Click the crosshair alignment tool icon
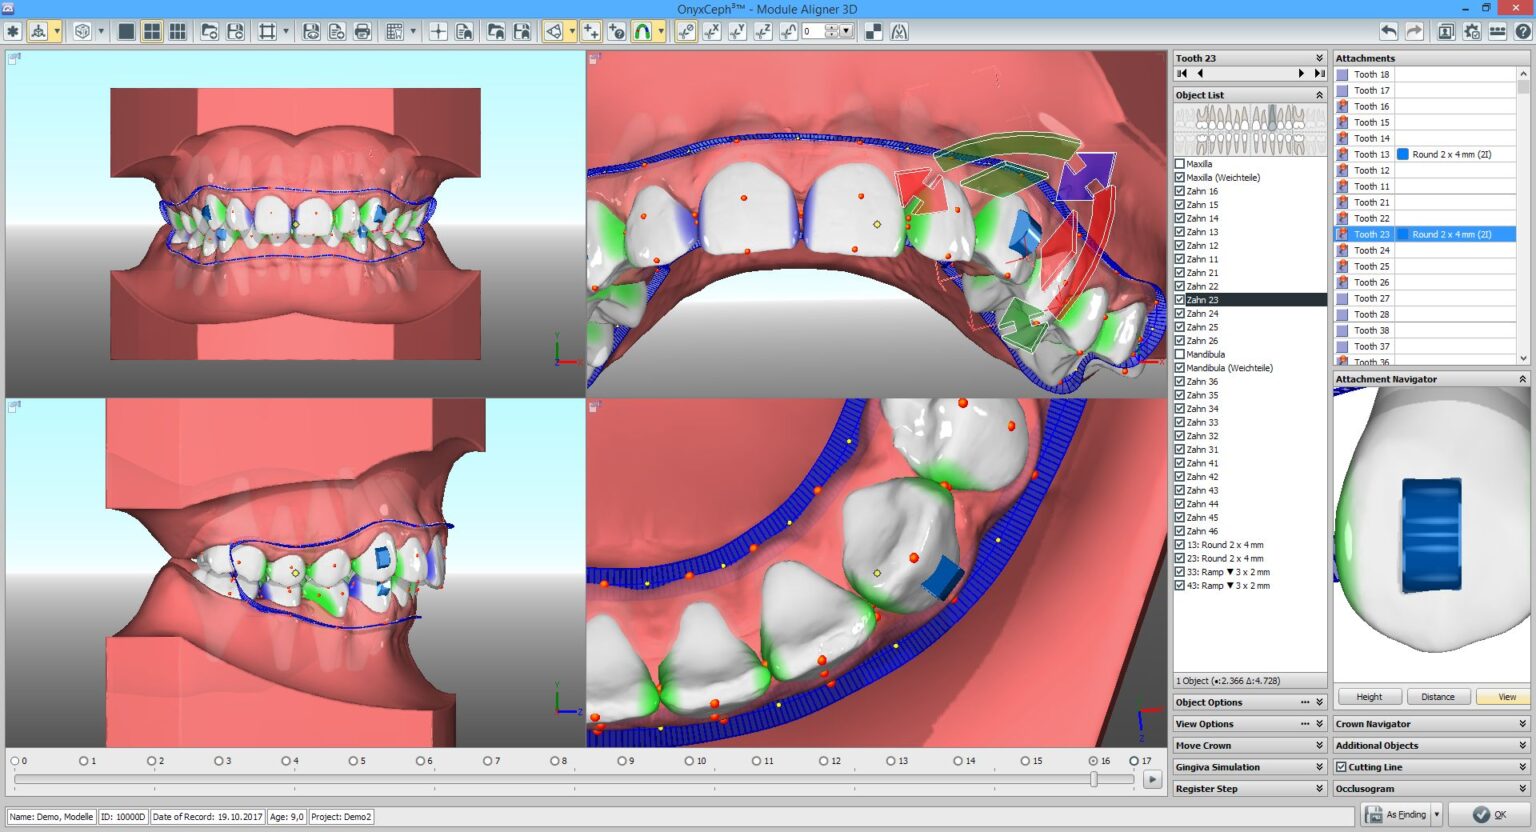 click(x=438, y=31)
